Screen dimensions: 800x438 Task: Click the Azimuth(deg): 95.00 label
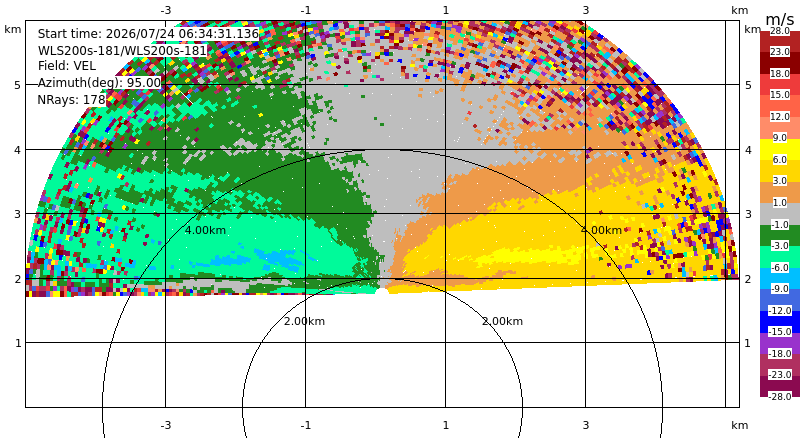pyautogui.click(x=99, y=83)
